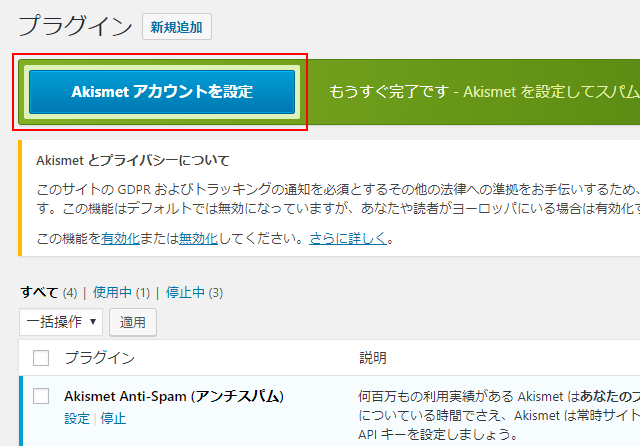Open the 有効化 link in privacy notice
The width and height of the screenshot is (640, 446).
click(x=120, y=238)
